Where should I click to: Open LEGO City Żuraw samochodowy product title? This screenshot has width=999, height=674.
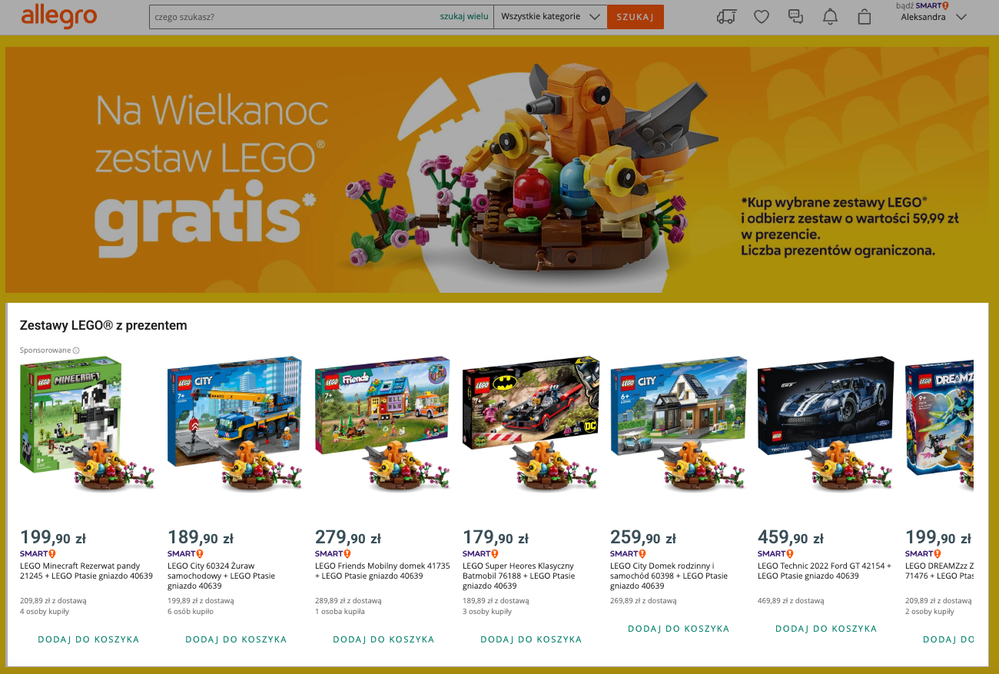click(222, 576)
